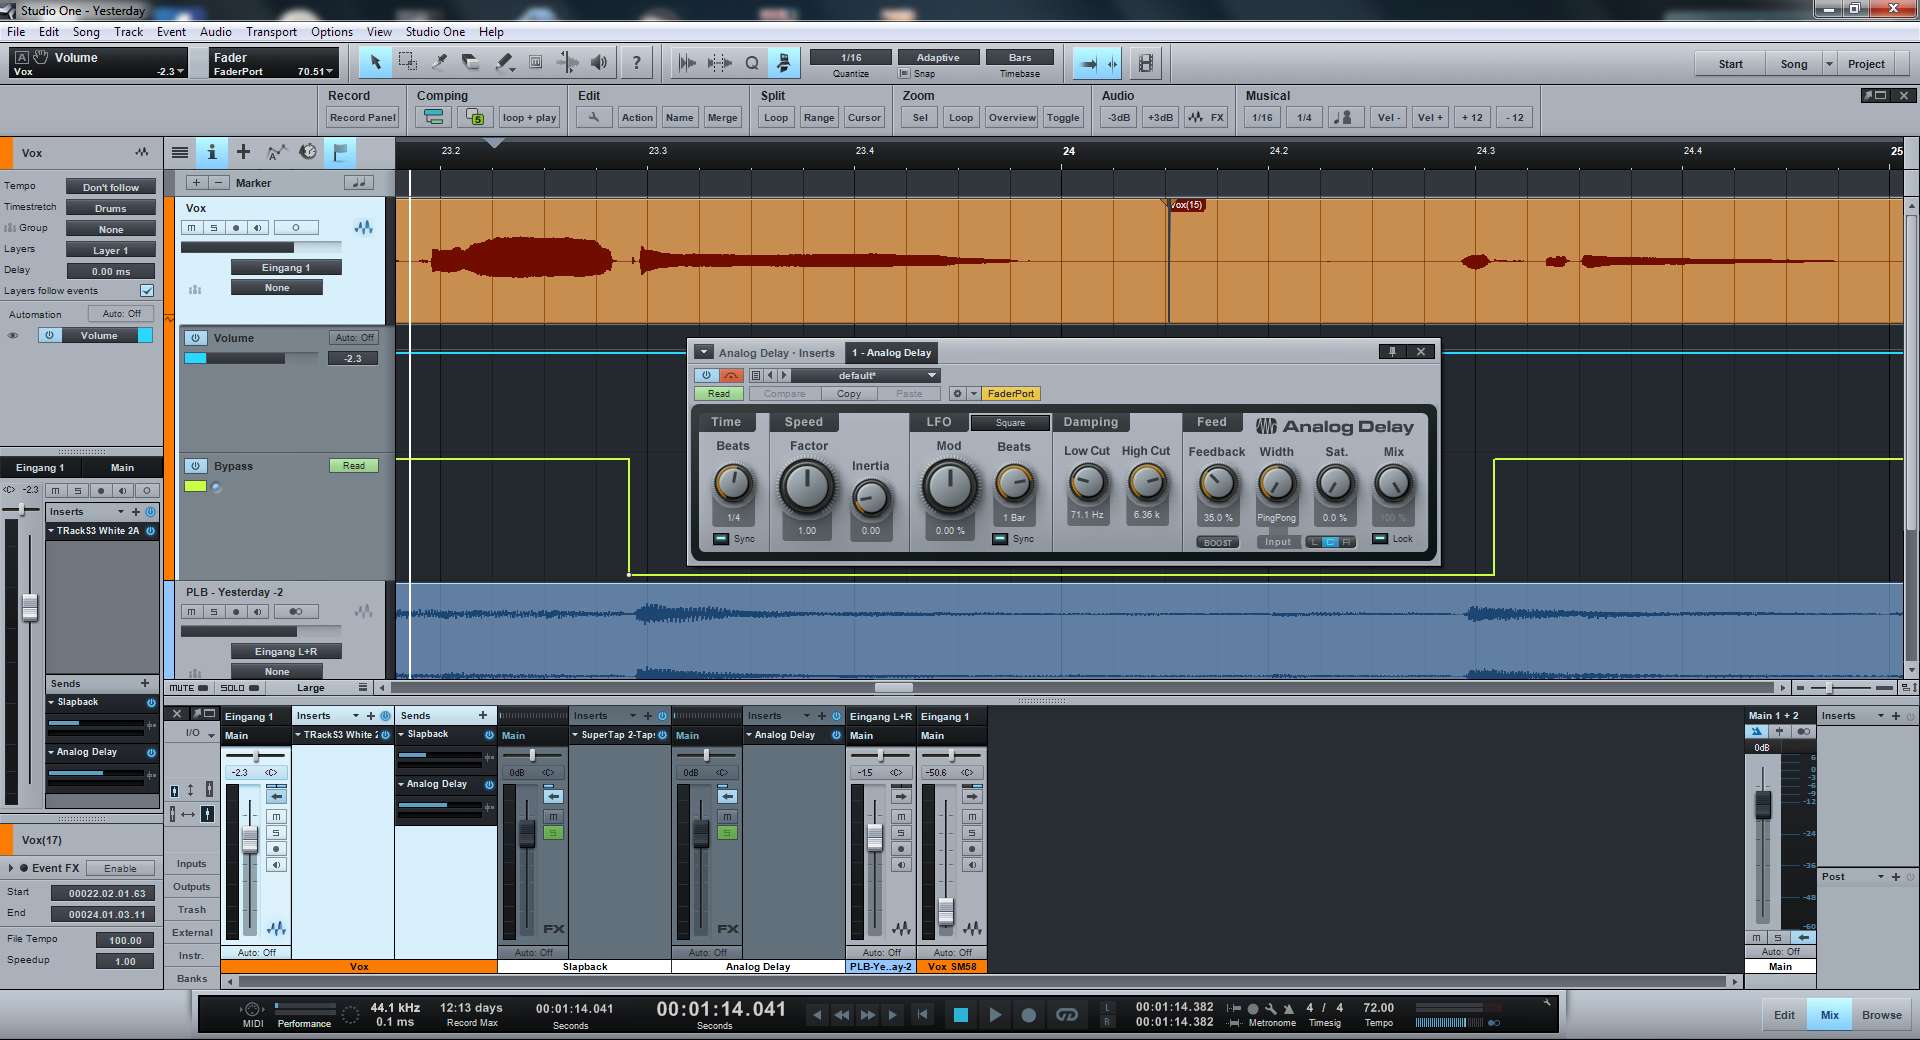Image resolution: width=1920 pixels, height=1040 pixels.
Task: Click the Play transport button
Action: pyautogui.click(x=994, y=1014)
